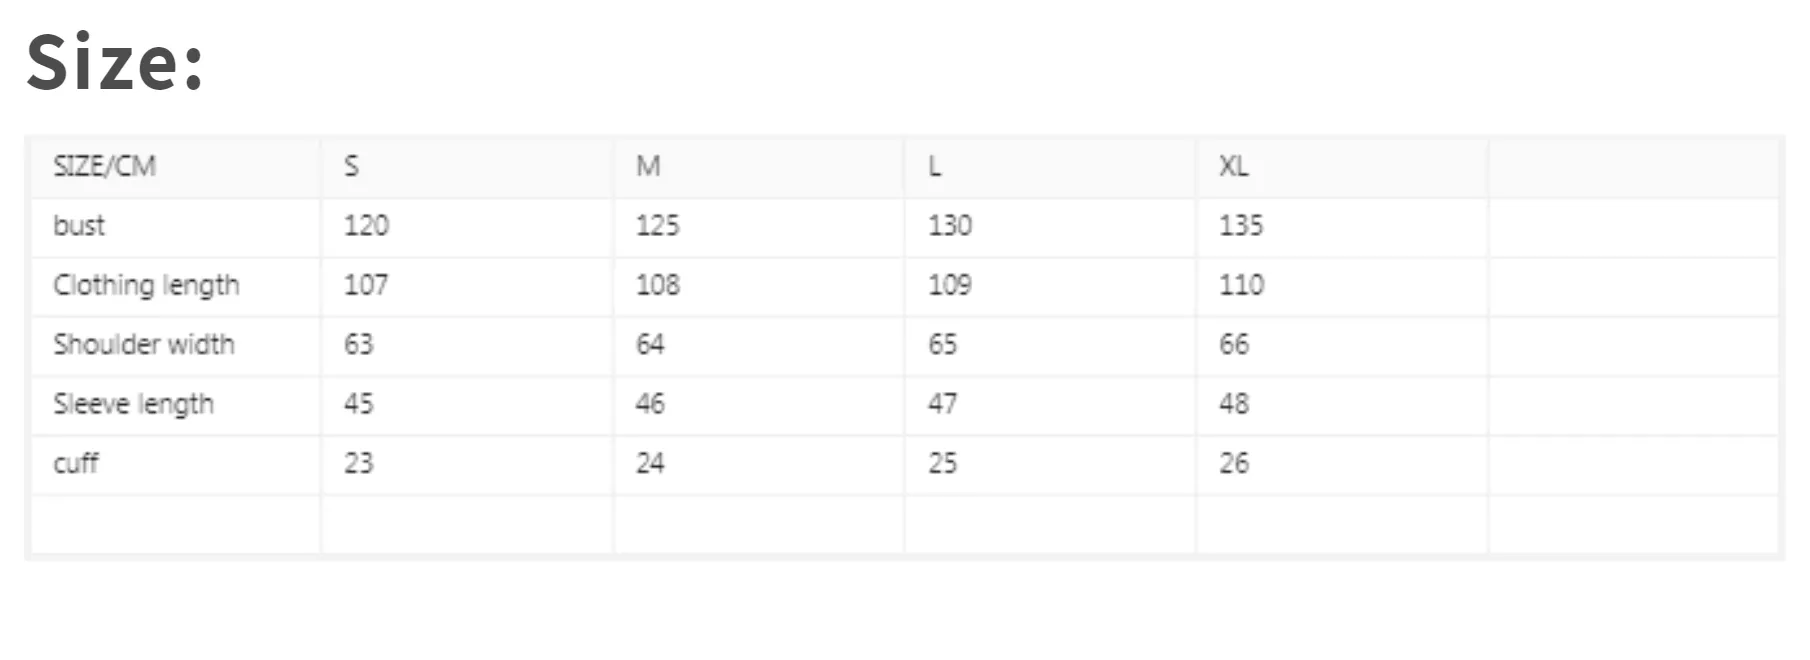Click the bust row label
This screenshot has height=660, width=1810.
79,225
